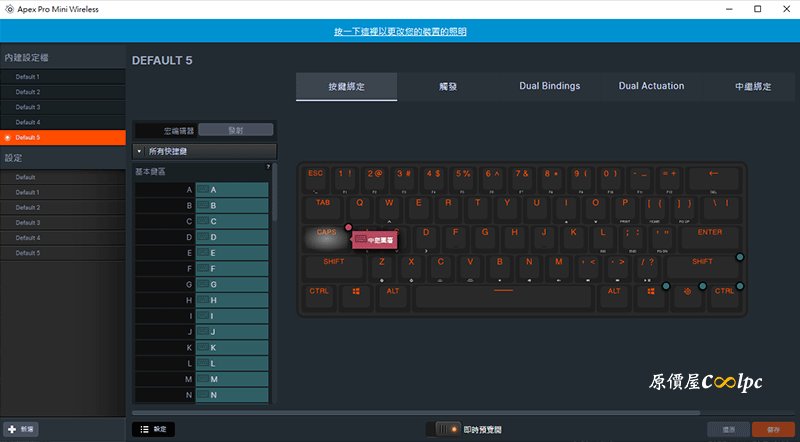Click the question mark help icon
The image size is (800, 442).
click(267, 167)
